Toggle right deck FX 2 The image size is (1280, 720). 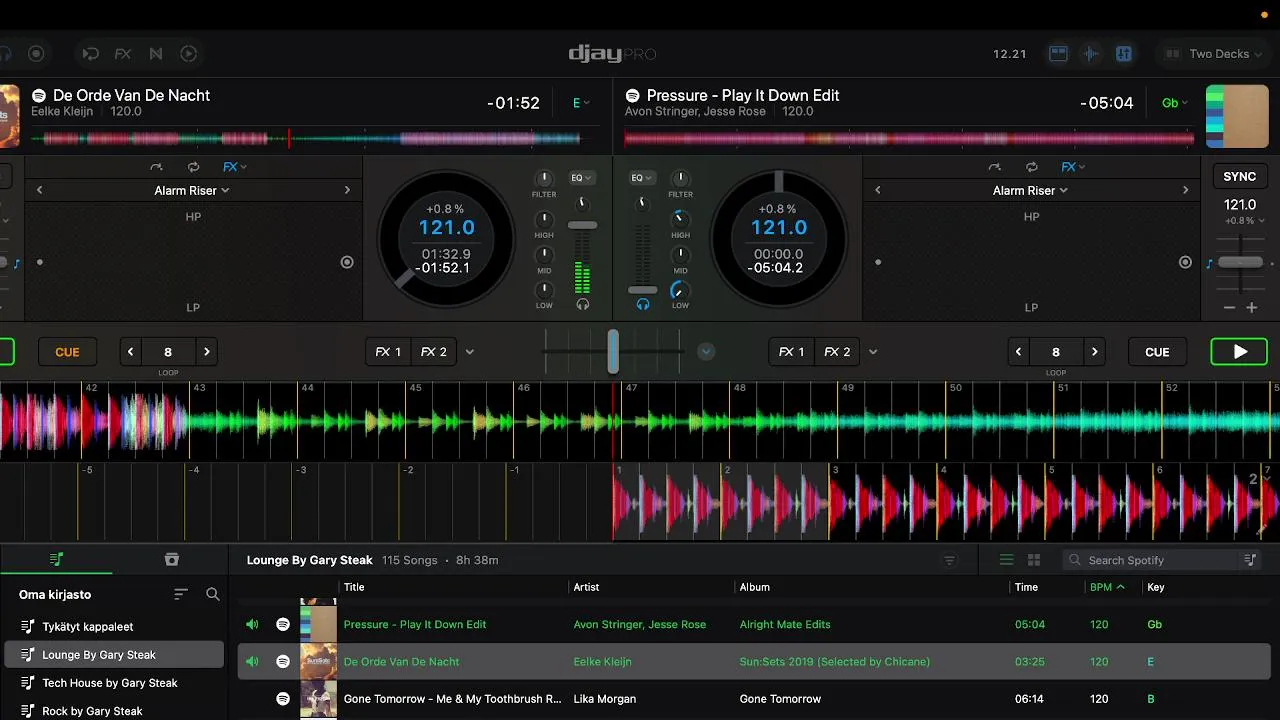[837, 352]
